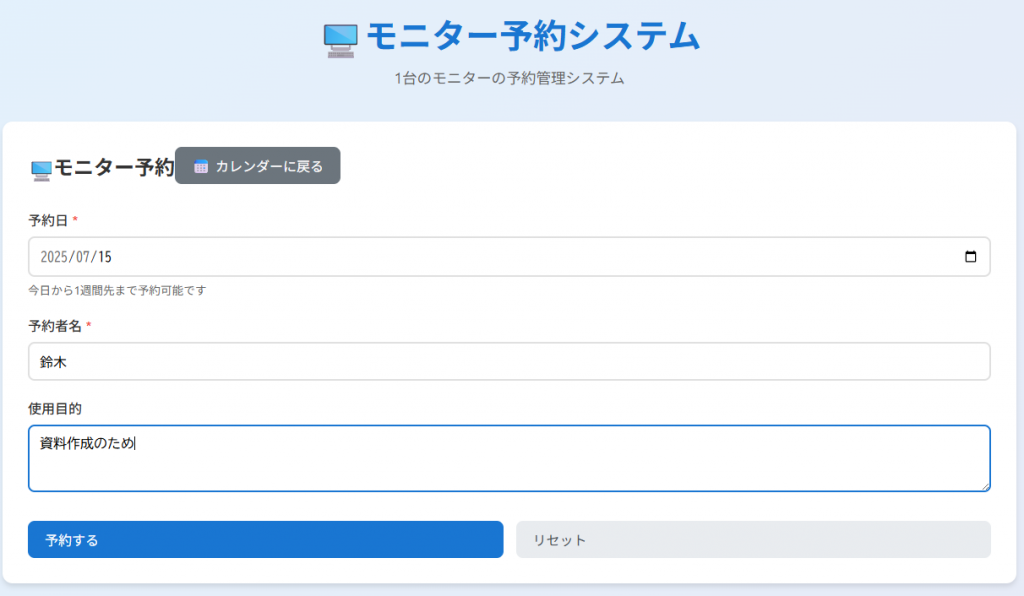Screen dimensions: 1024x596
Task: Click the 予約日 field label
Action: 48,221
